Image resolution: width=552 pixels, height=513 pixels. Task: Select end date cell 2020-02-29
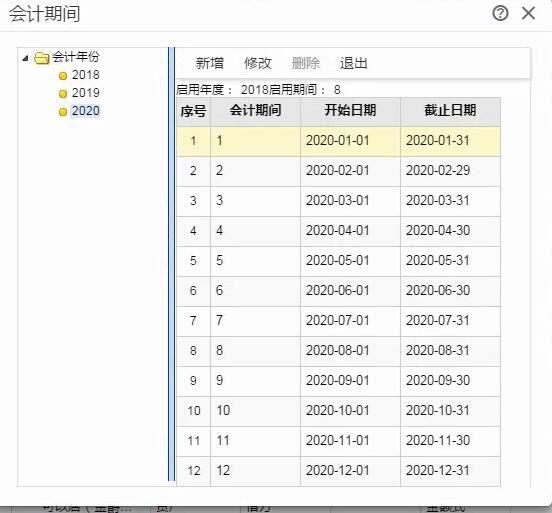pos(450,171)
